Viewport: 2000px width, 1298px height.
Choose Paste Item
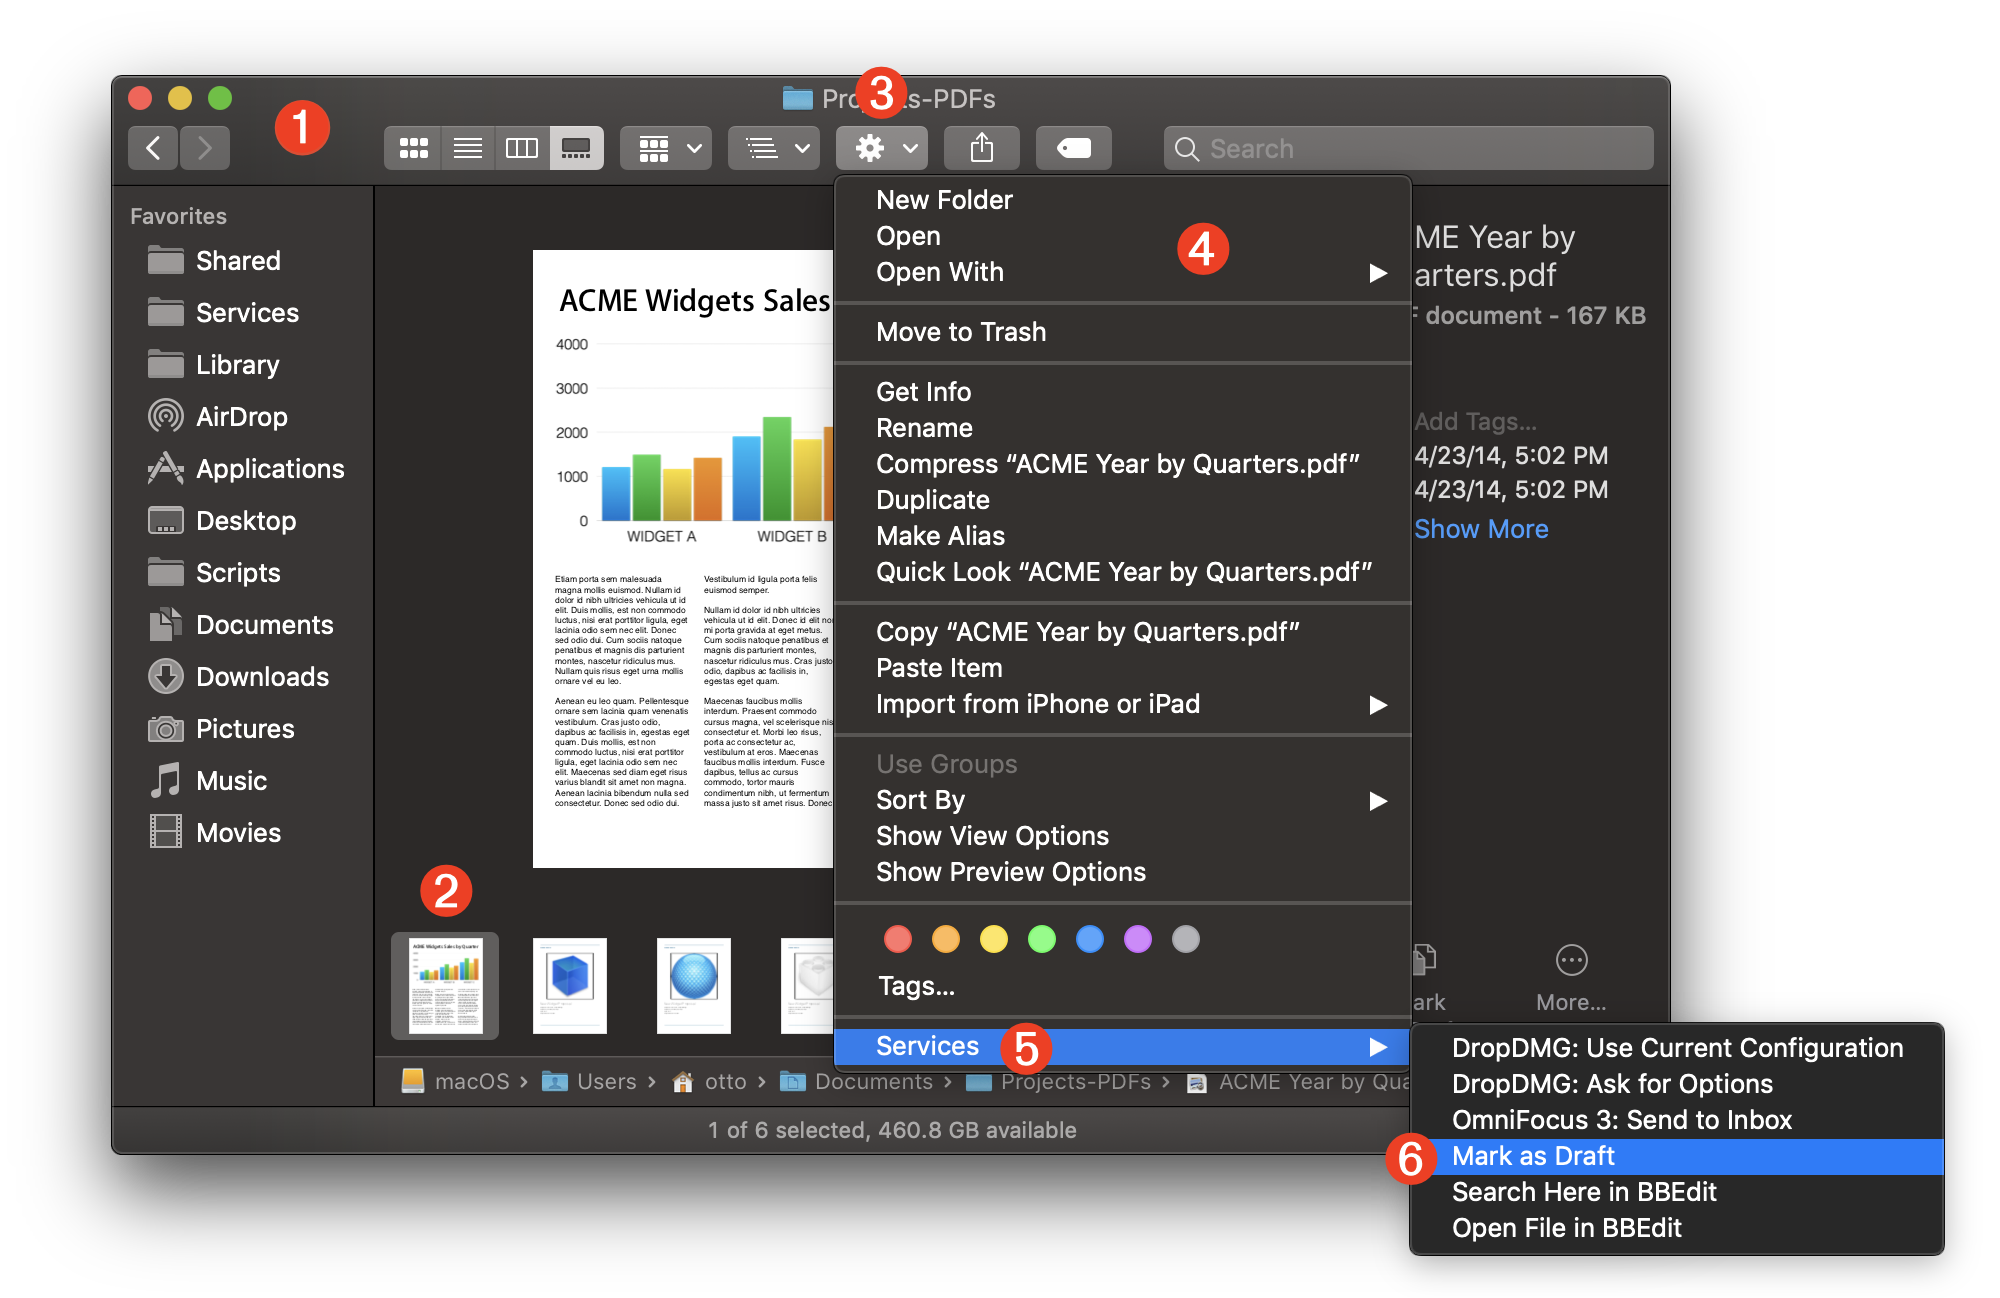(x=1122, y=668)
